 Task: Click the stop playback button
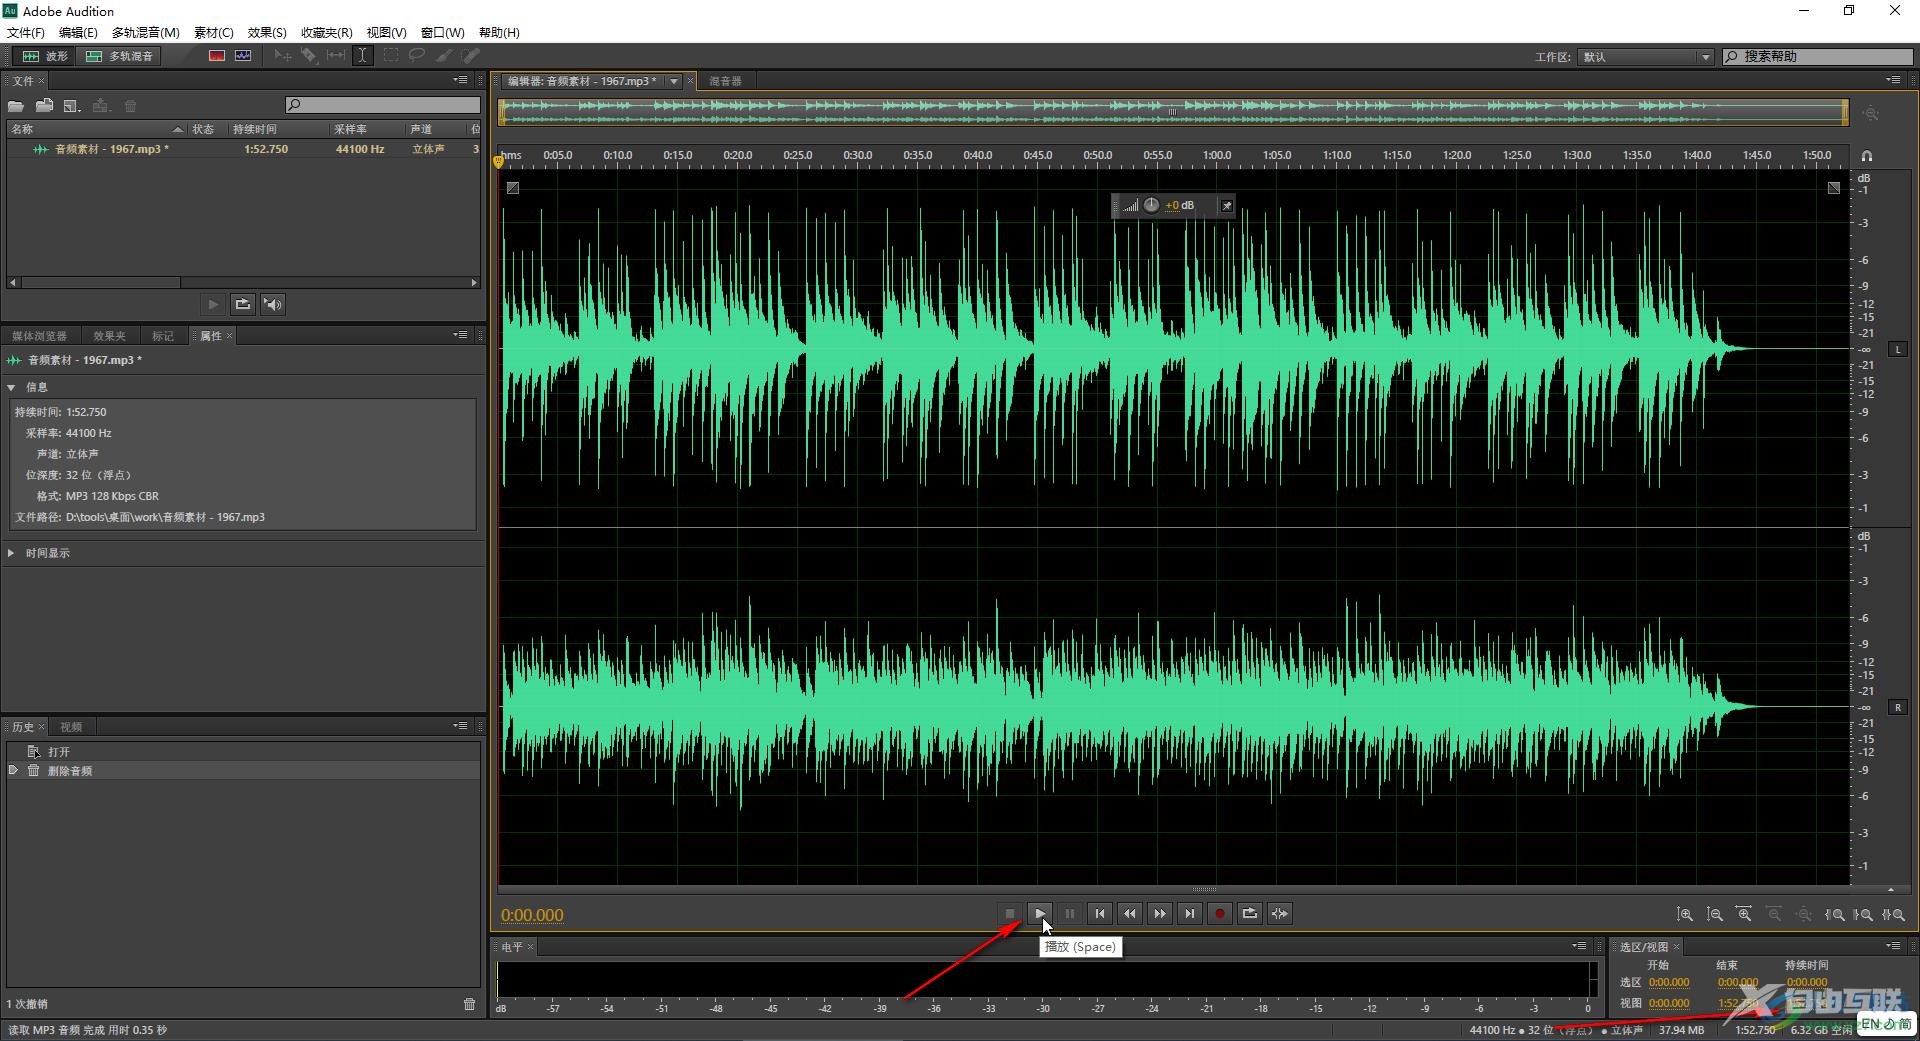[1010, 914]
